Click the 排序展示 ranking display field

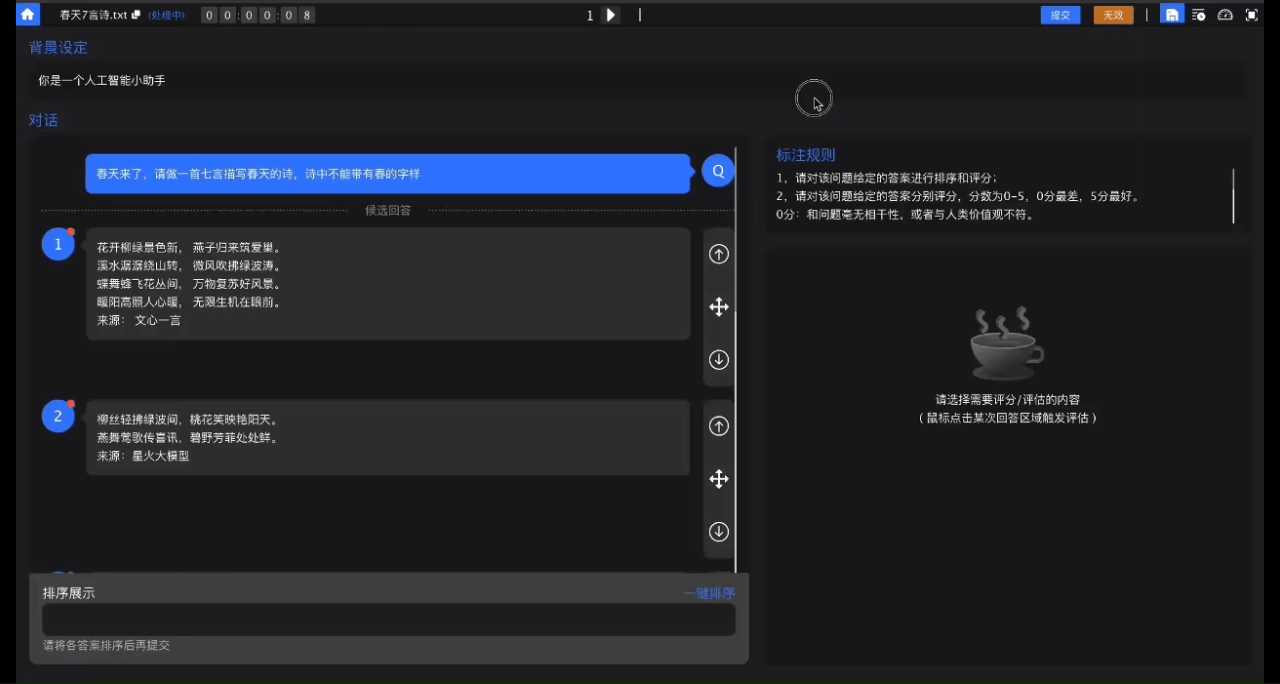coord(388,619)
